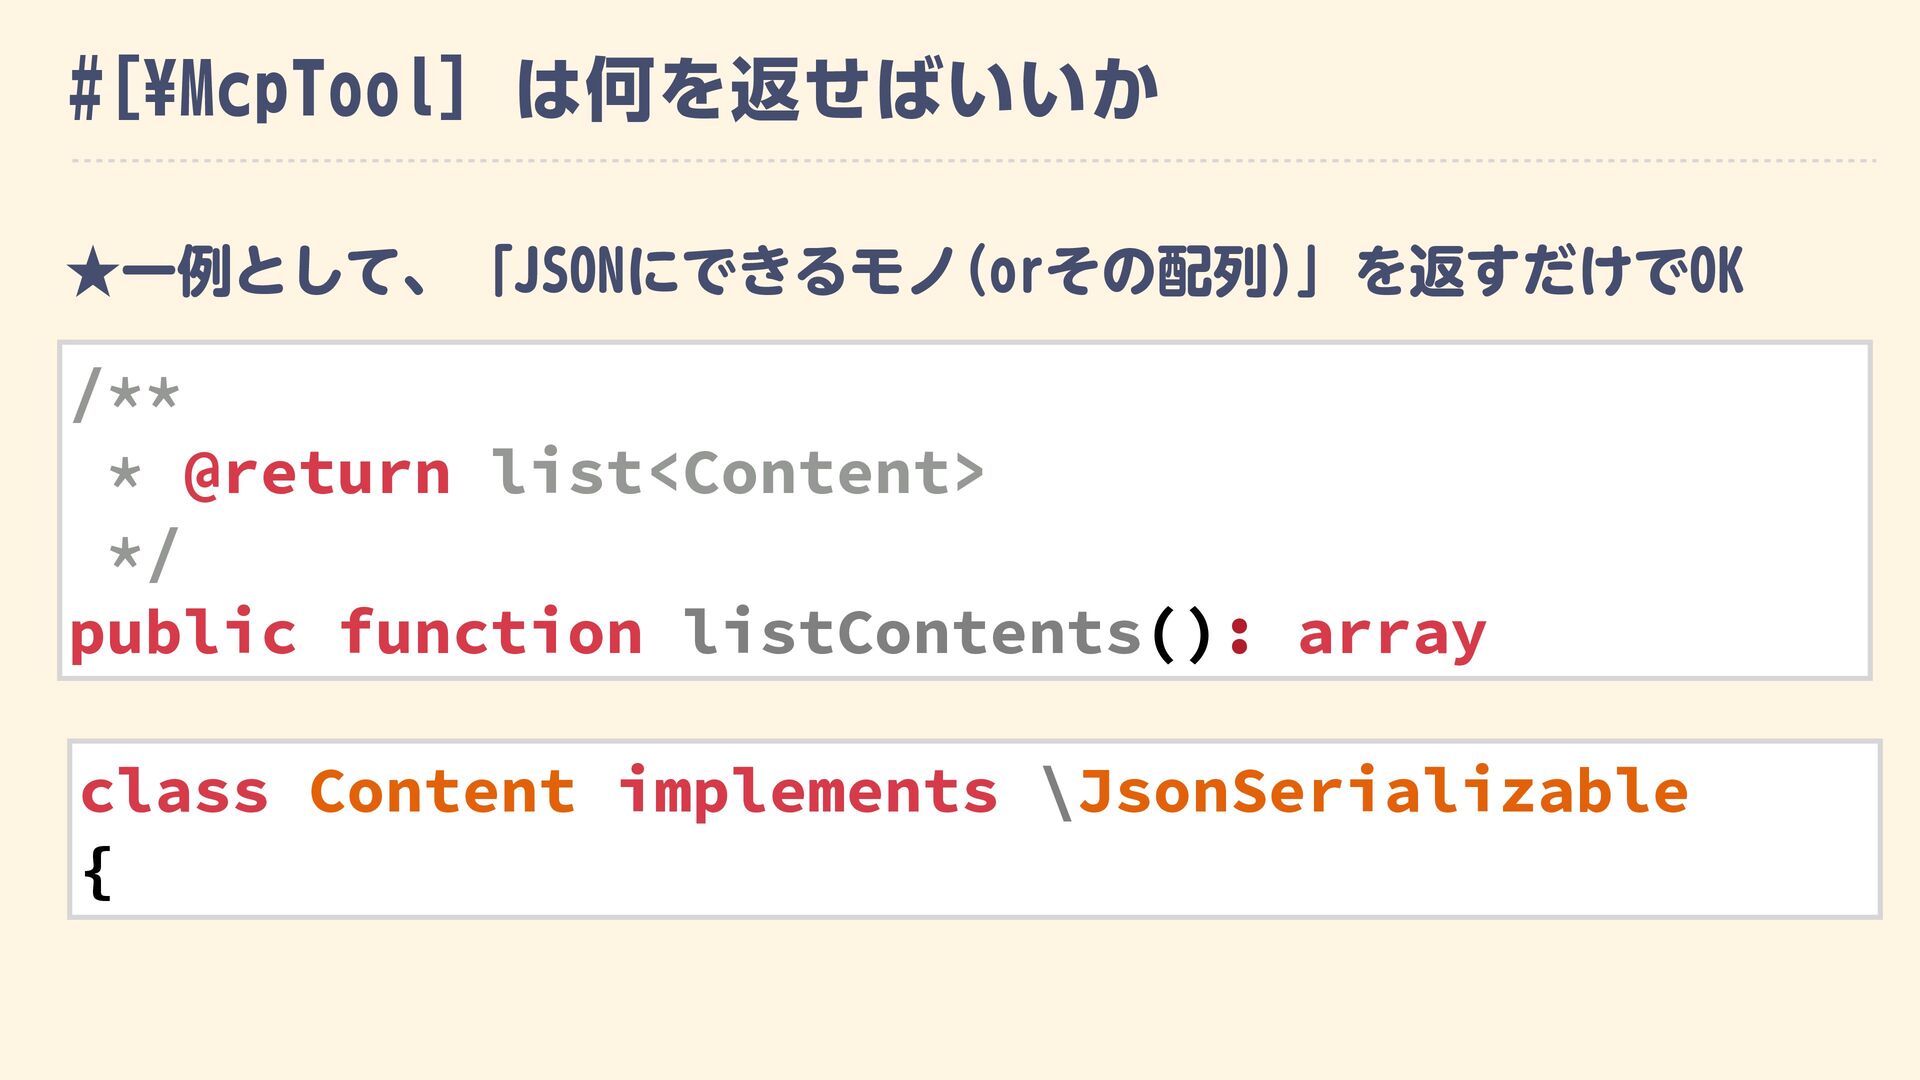Click the listContents method name

(911, 633)
